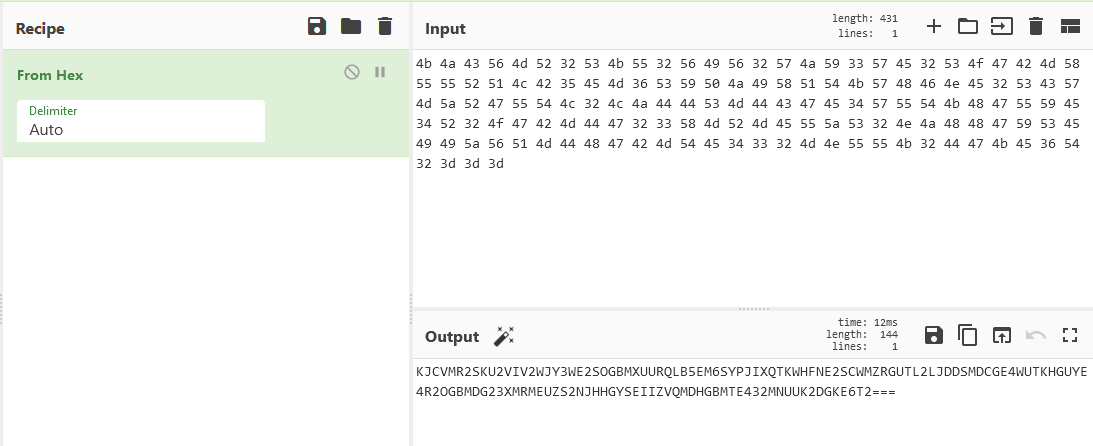Save the current recipe
Screen dimensions: 1093x446
click(317, 27)
